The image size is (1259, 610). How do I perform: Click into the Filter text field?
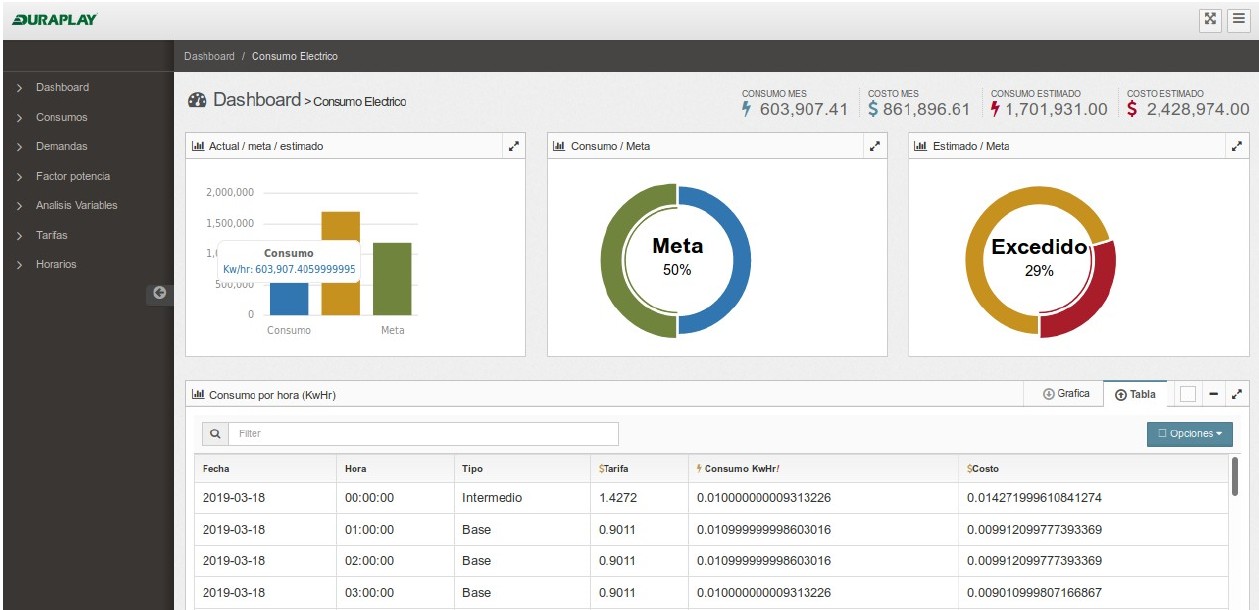tap(423, 434)
